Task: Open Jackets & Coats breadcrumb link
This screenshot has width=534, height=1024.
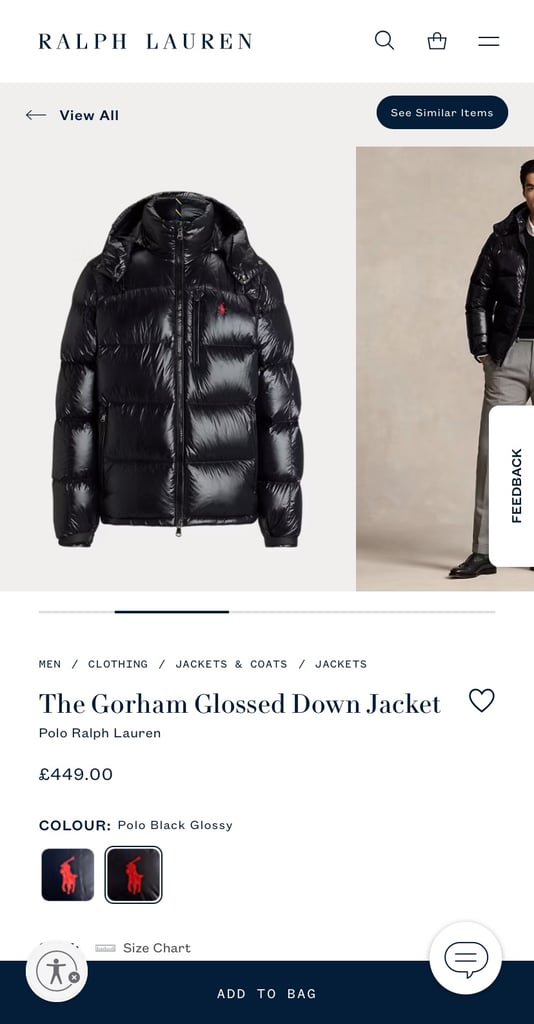Action: (x=231, y=664)
